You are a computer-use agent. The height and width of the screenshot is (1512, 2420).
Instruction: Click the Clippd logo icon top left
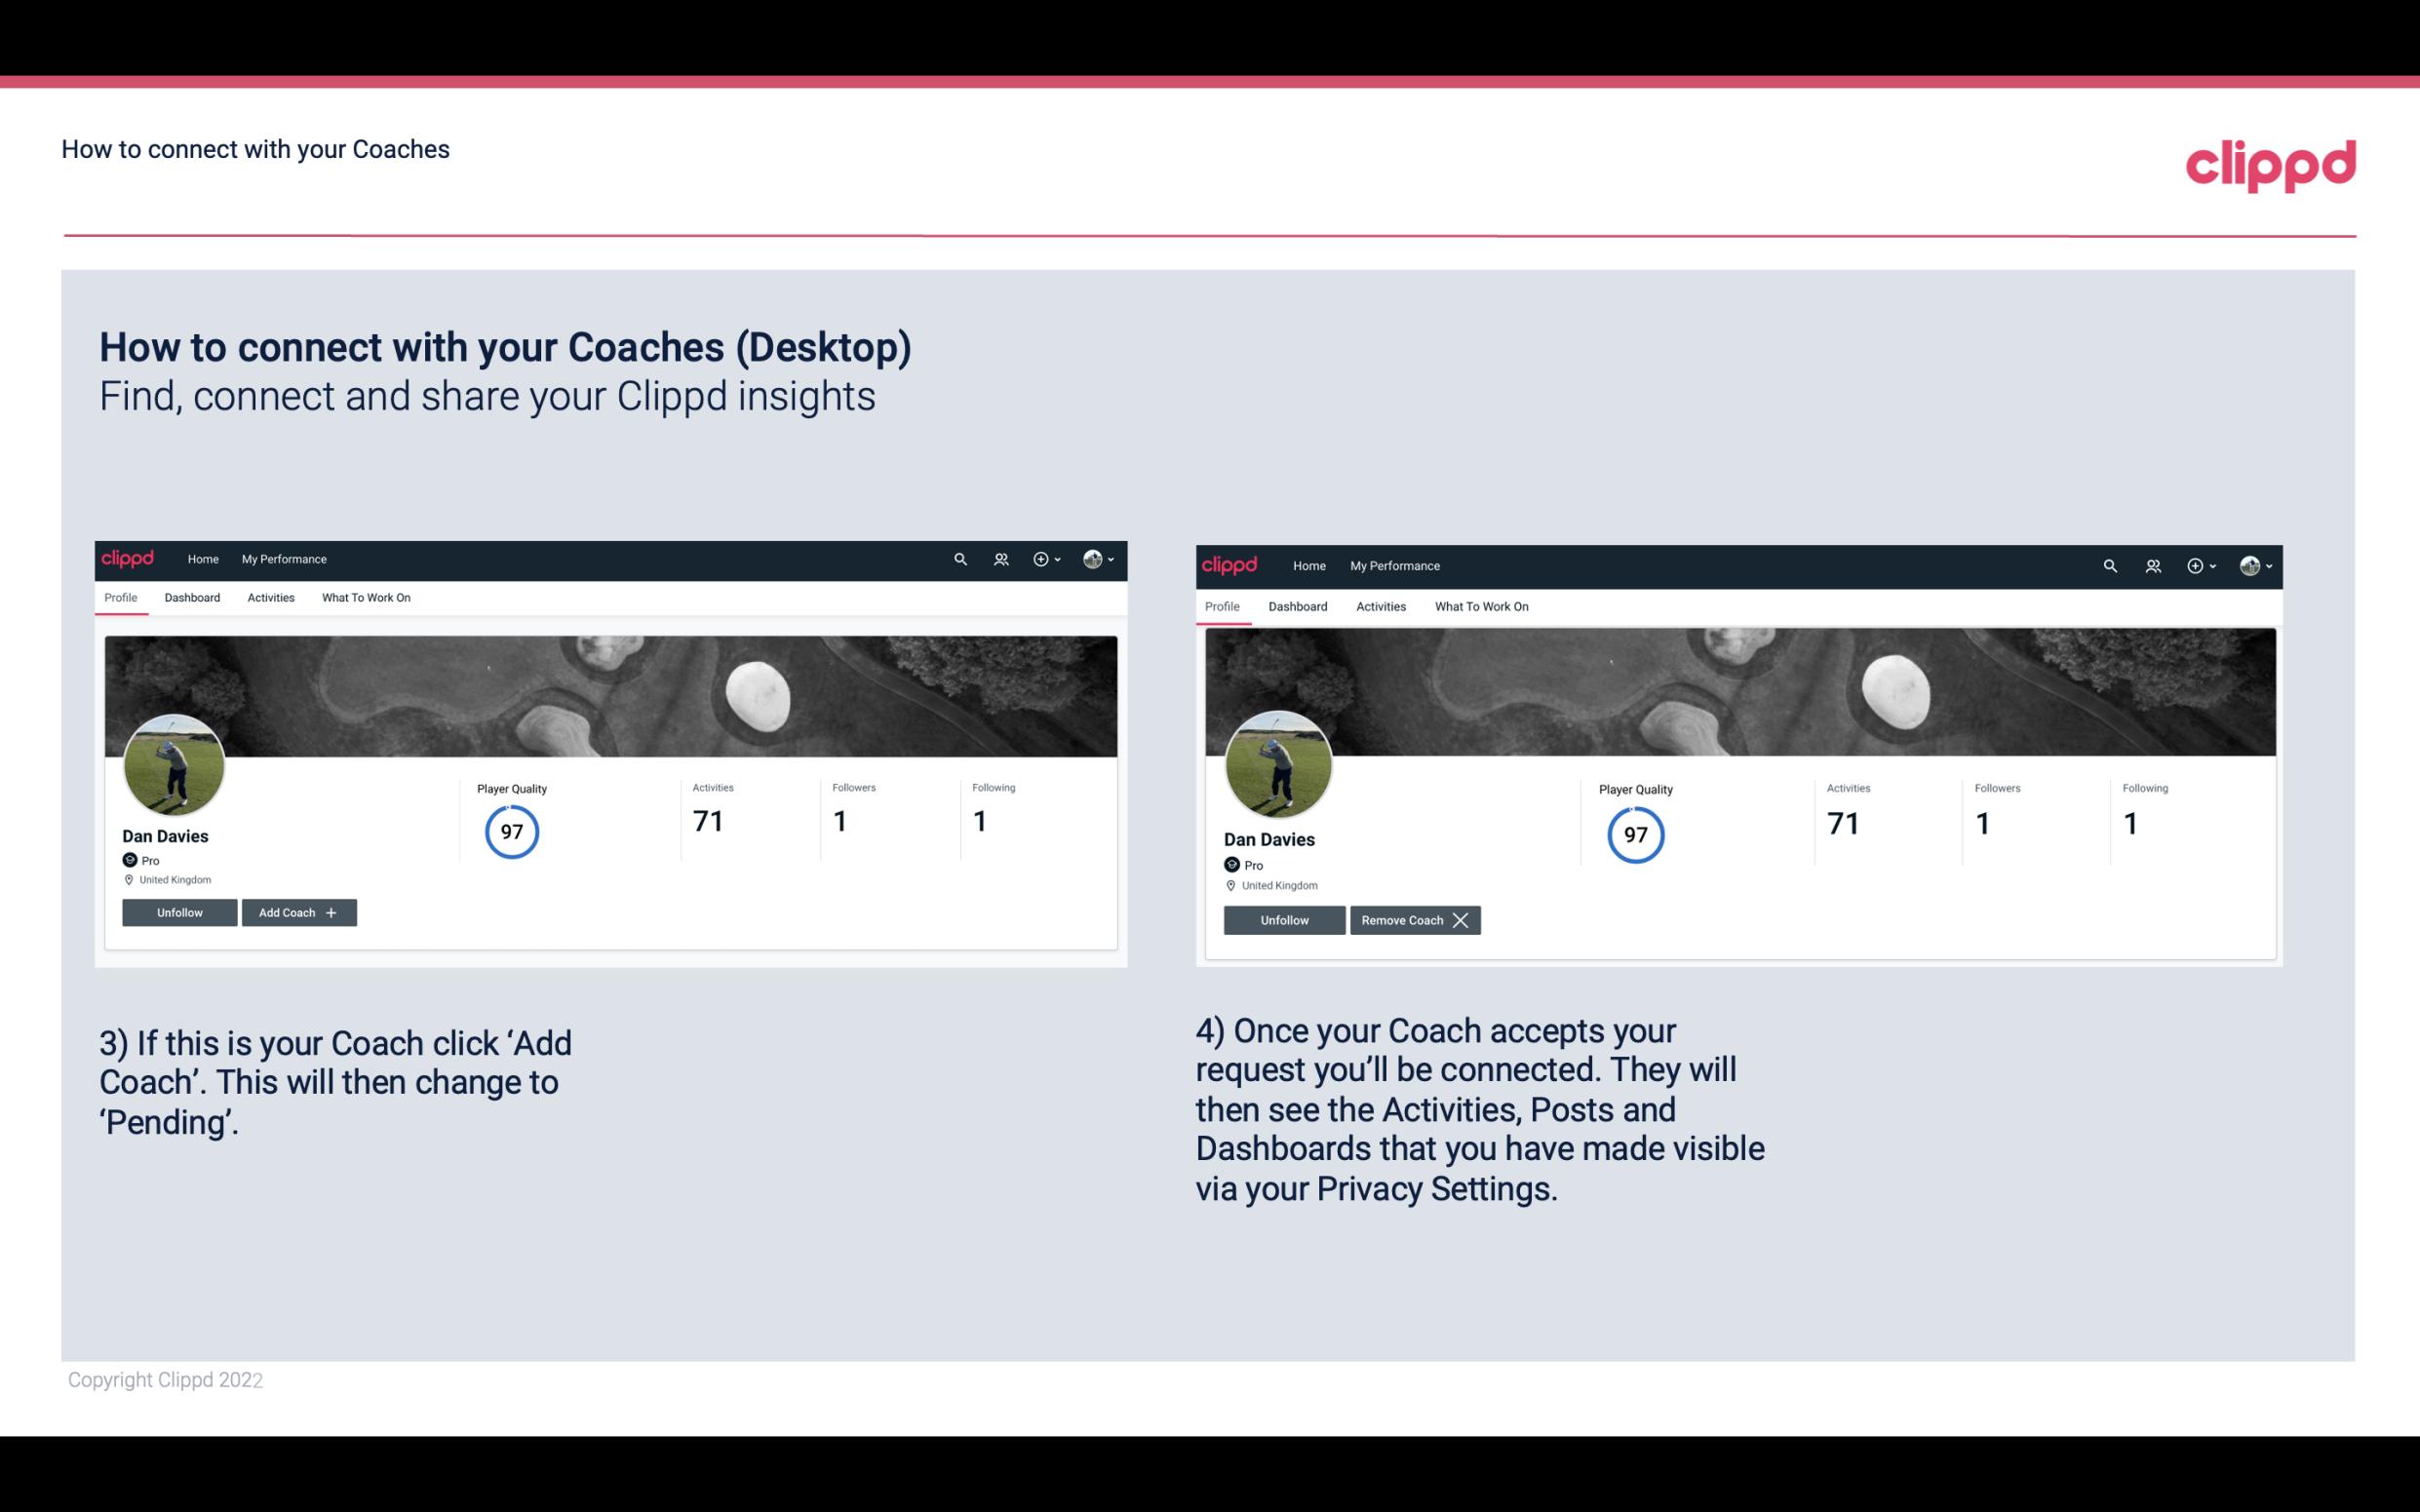[129, 560]
